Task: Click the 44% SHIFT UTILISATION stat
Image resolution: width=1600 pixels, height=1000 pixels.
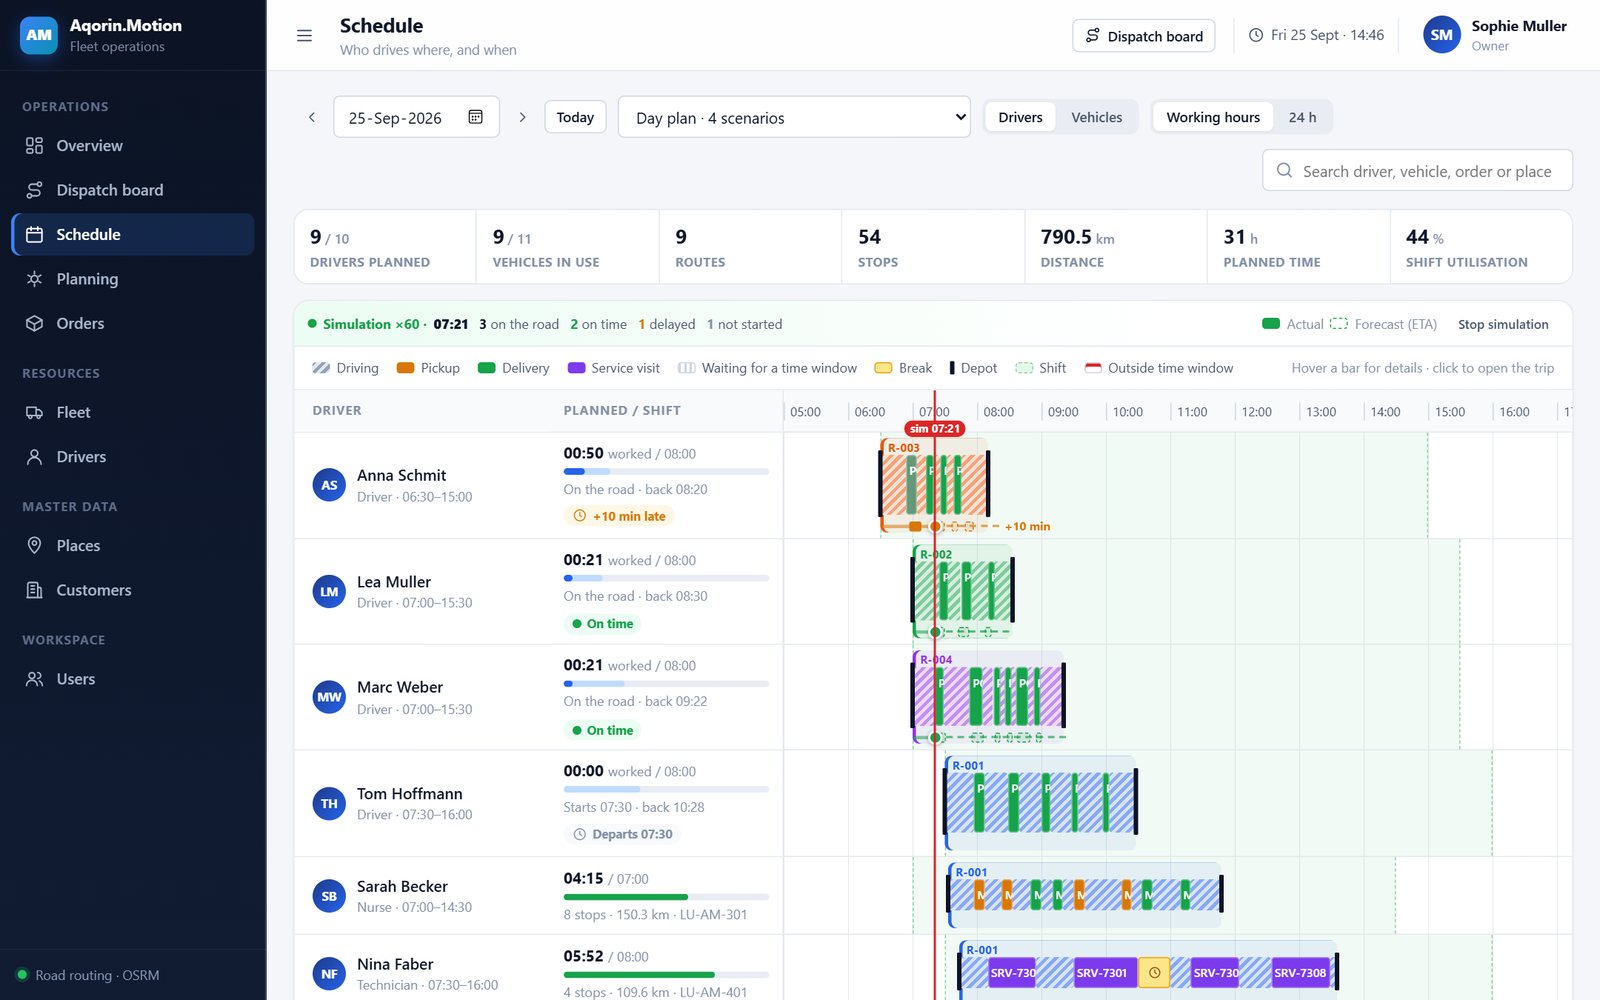Action: (x=1480, y=247)
